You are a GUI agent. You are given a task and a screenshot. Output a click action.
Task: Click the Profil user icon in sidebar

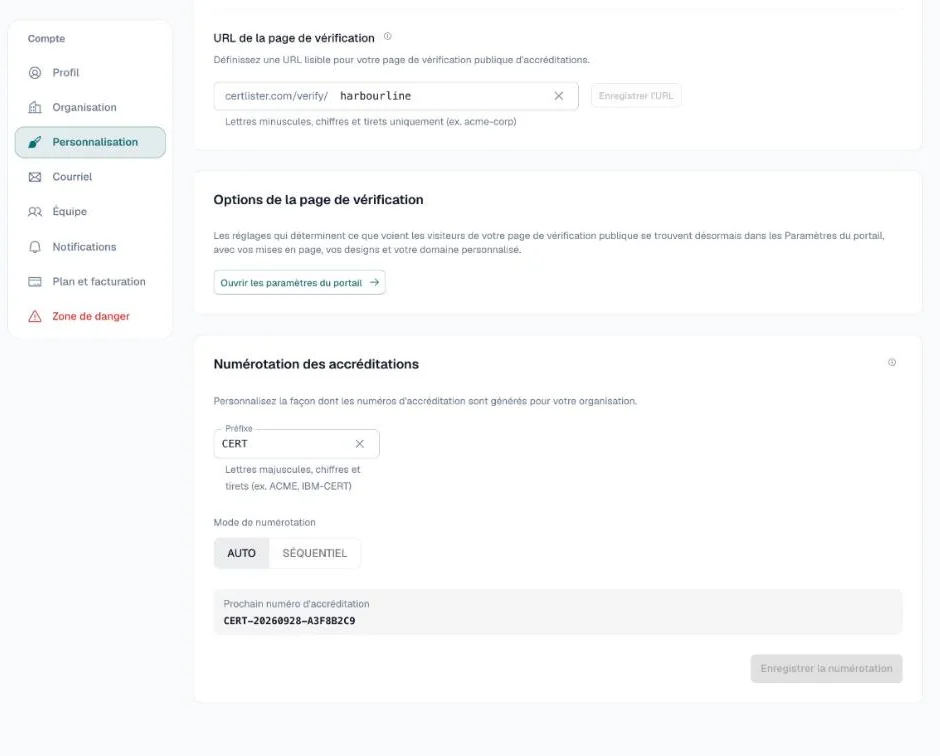point(35,73)
